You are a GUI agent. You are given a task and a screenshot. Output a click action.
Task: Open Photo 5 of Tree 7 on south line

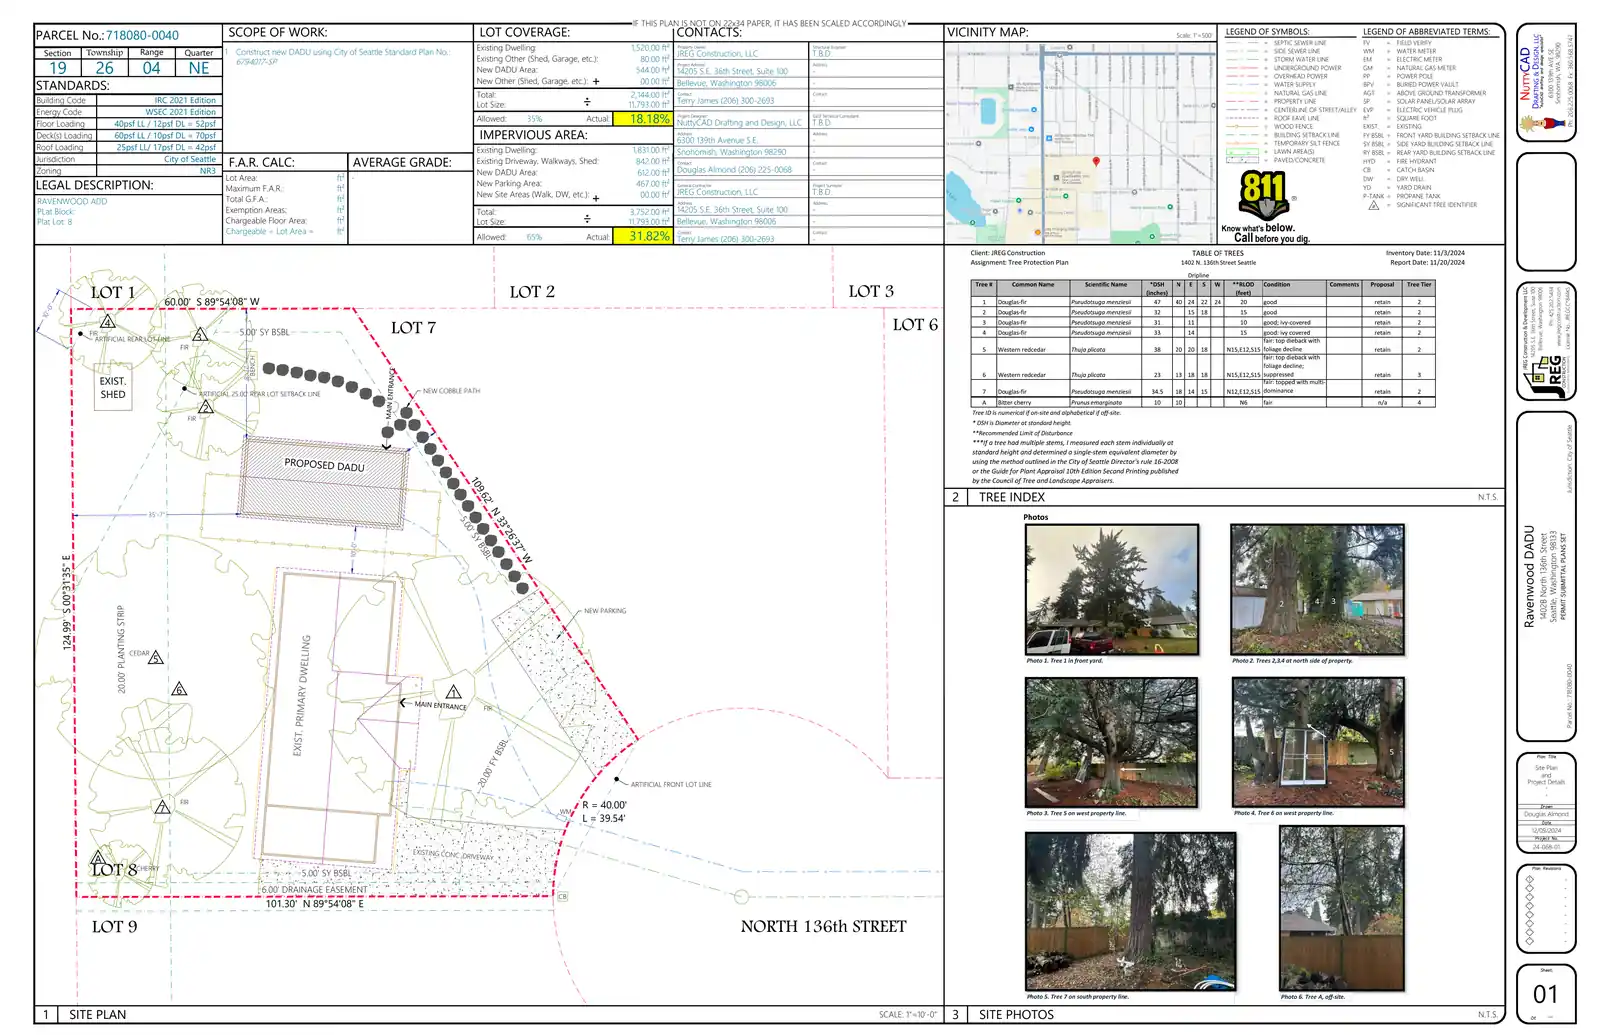1130,911
